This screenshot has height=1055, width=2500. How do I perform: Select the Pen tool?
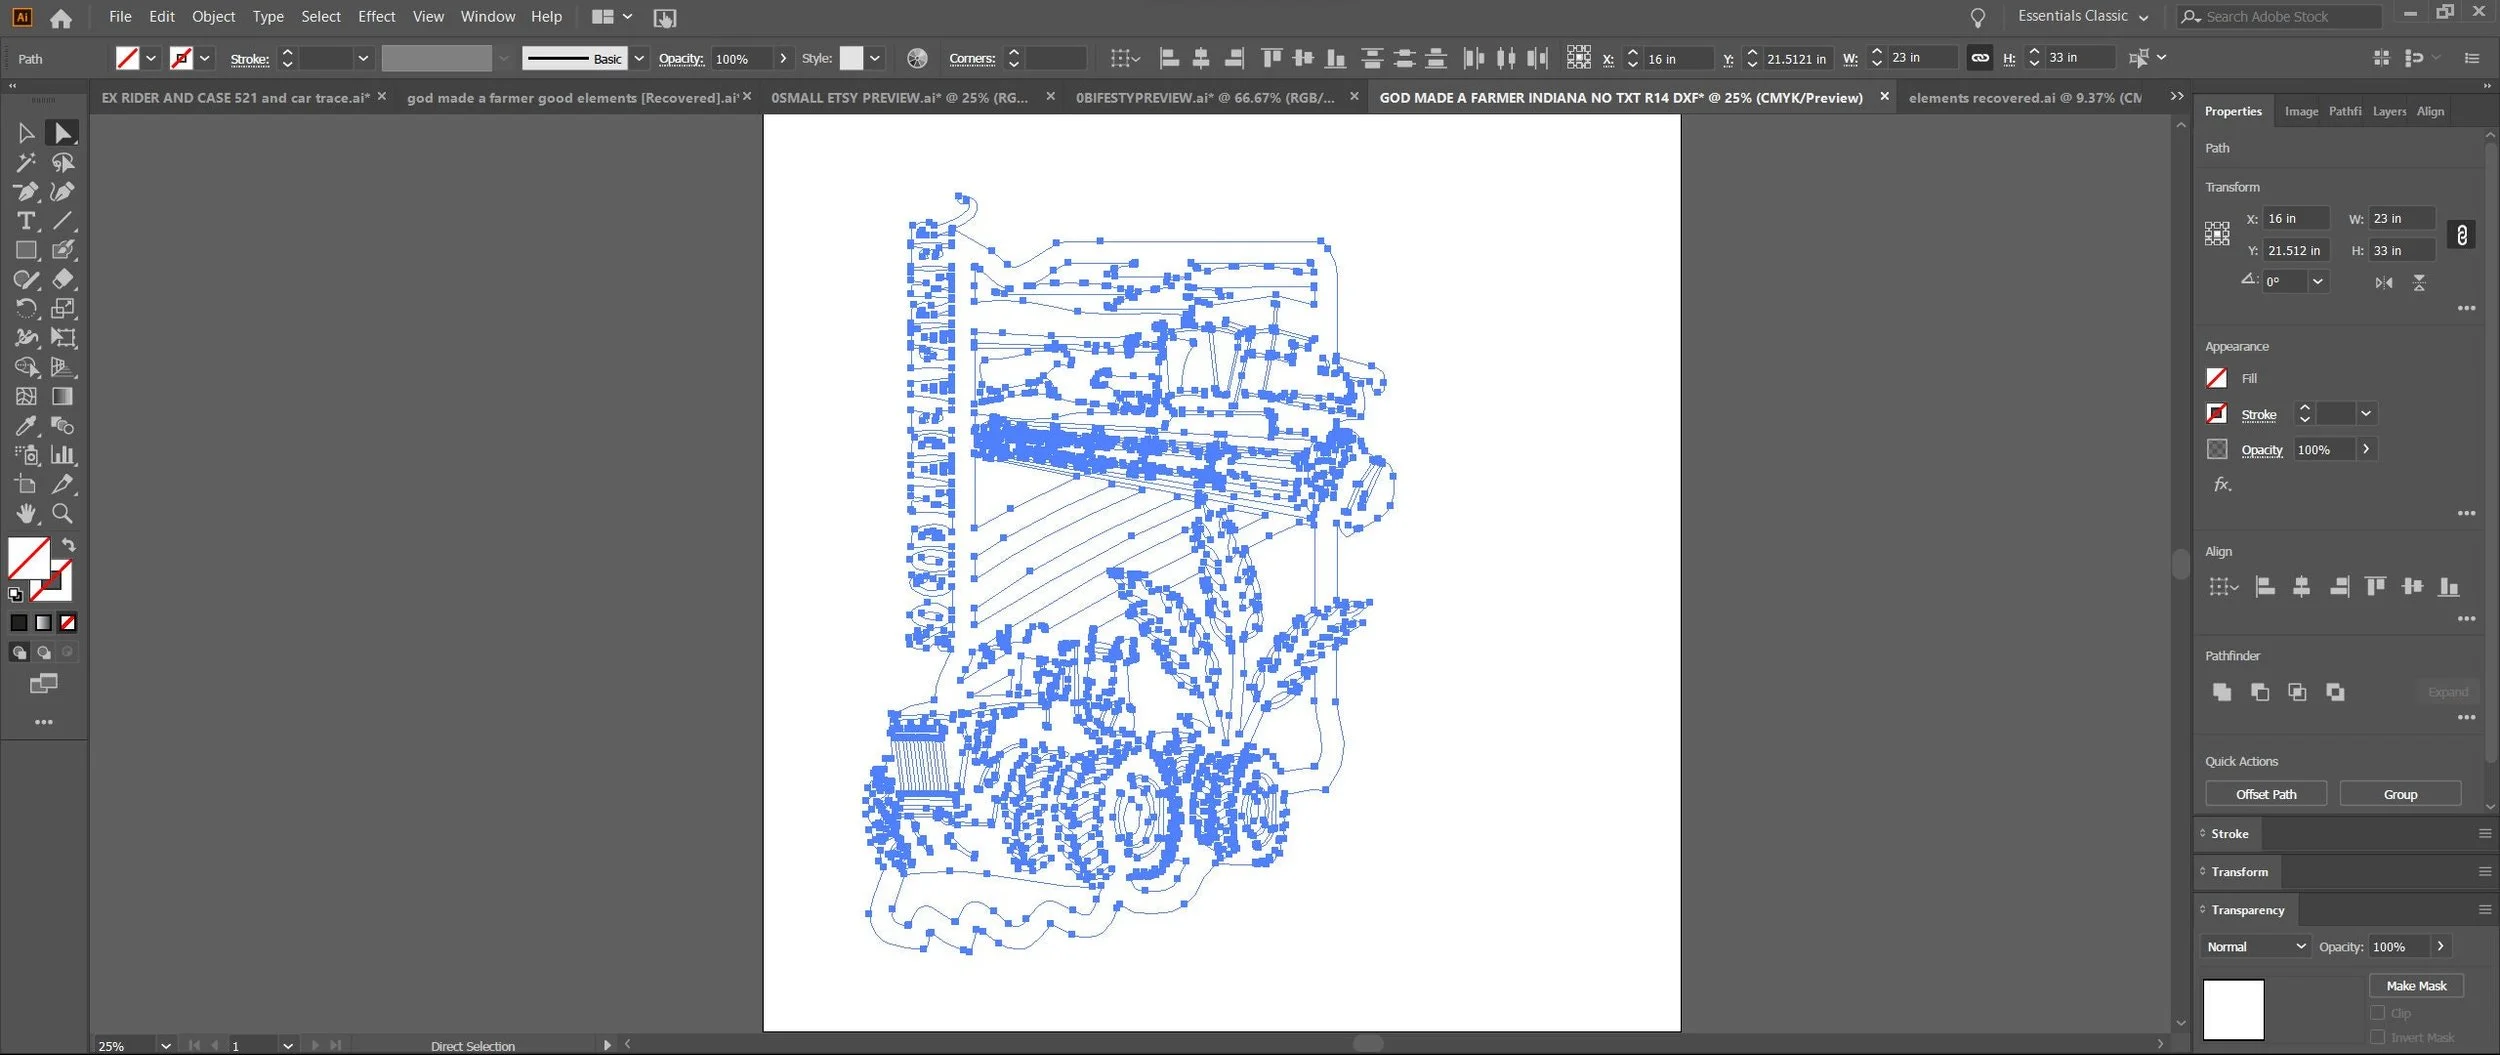tap(26, 192)
